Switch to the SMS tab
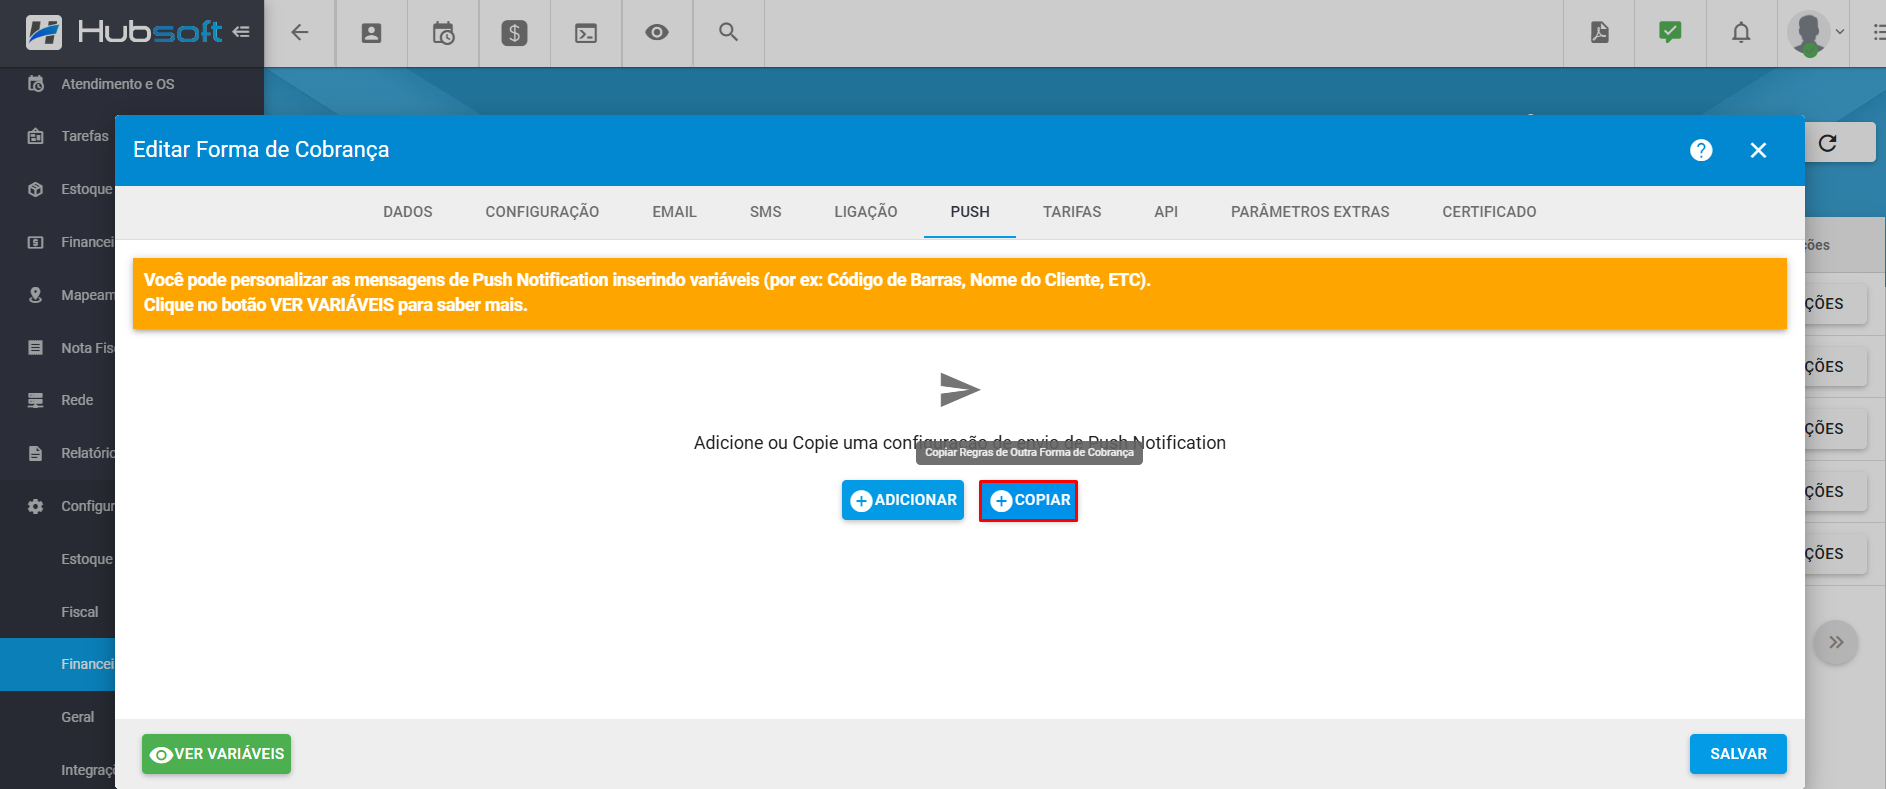Image resolution: width=1886 pixels, height=789 pixels. (765, 212)
